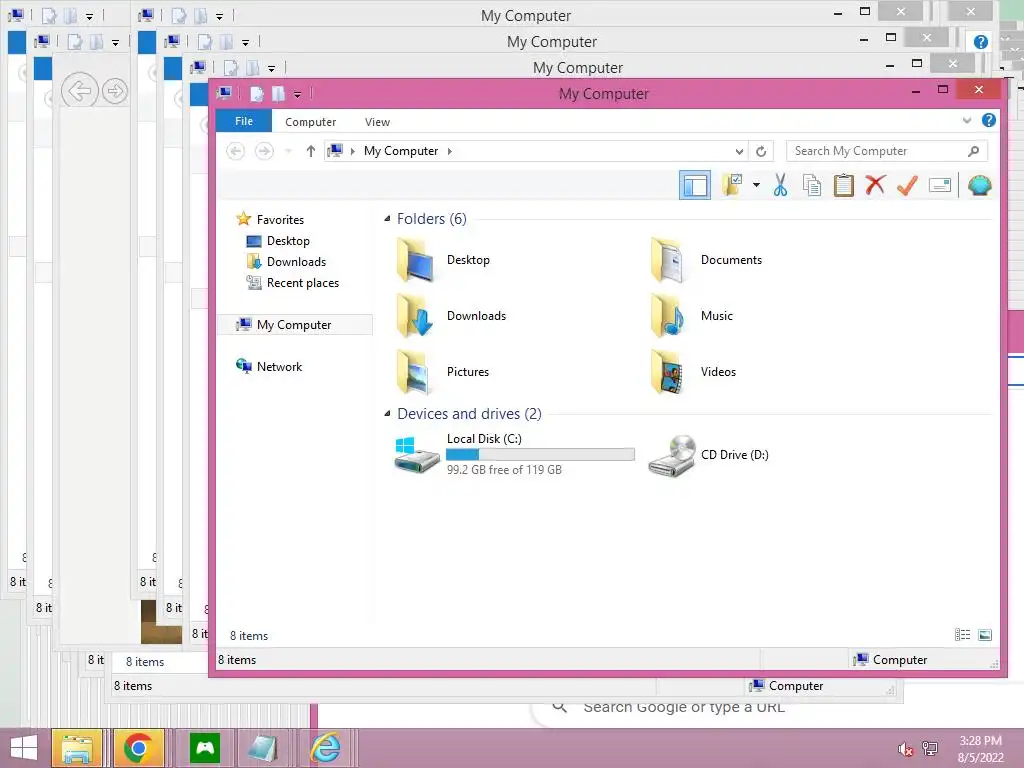
Task: Click the red X Delete icon
Action: tap(875, 185)
